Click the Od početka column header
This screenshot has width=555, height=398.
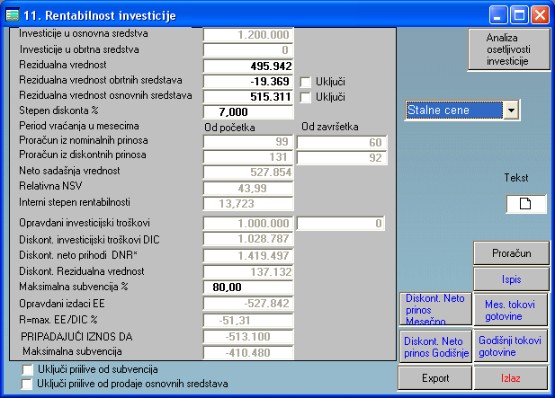click(229, 127)
